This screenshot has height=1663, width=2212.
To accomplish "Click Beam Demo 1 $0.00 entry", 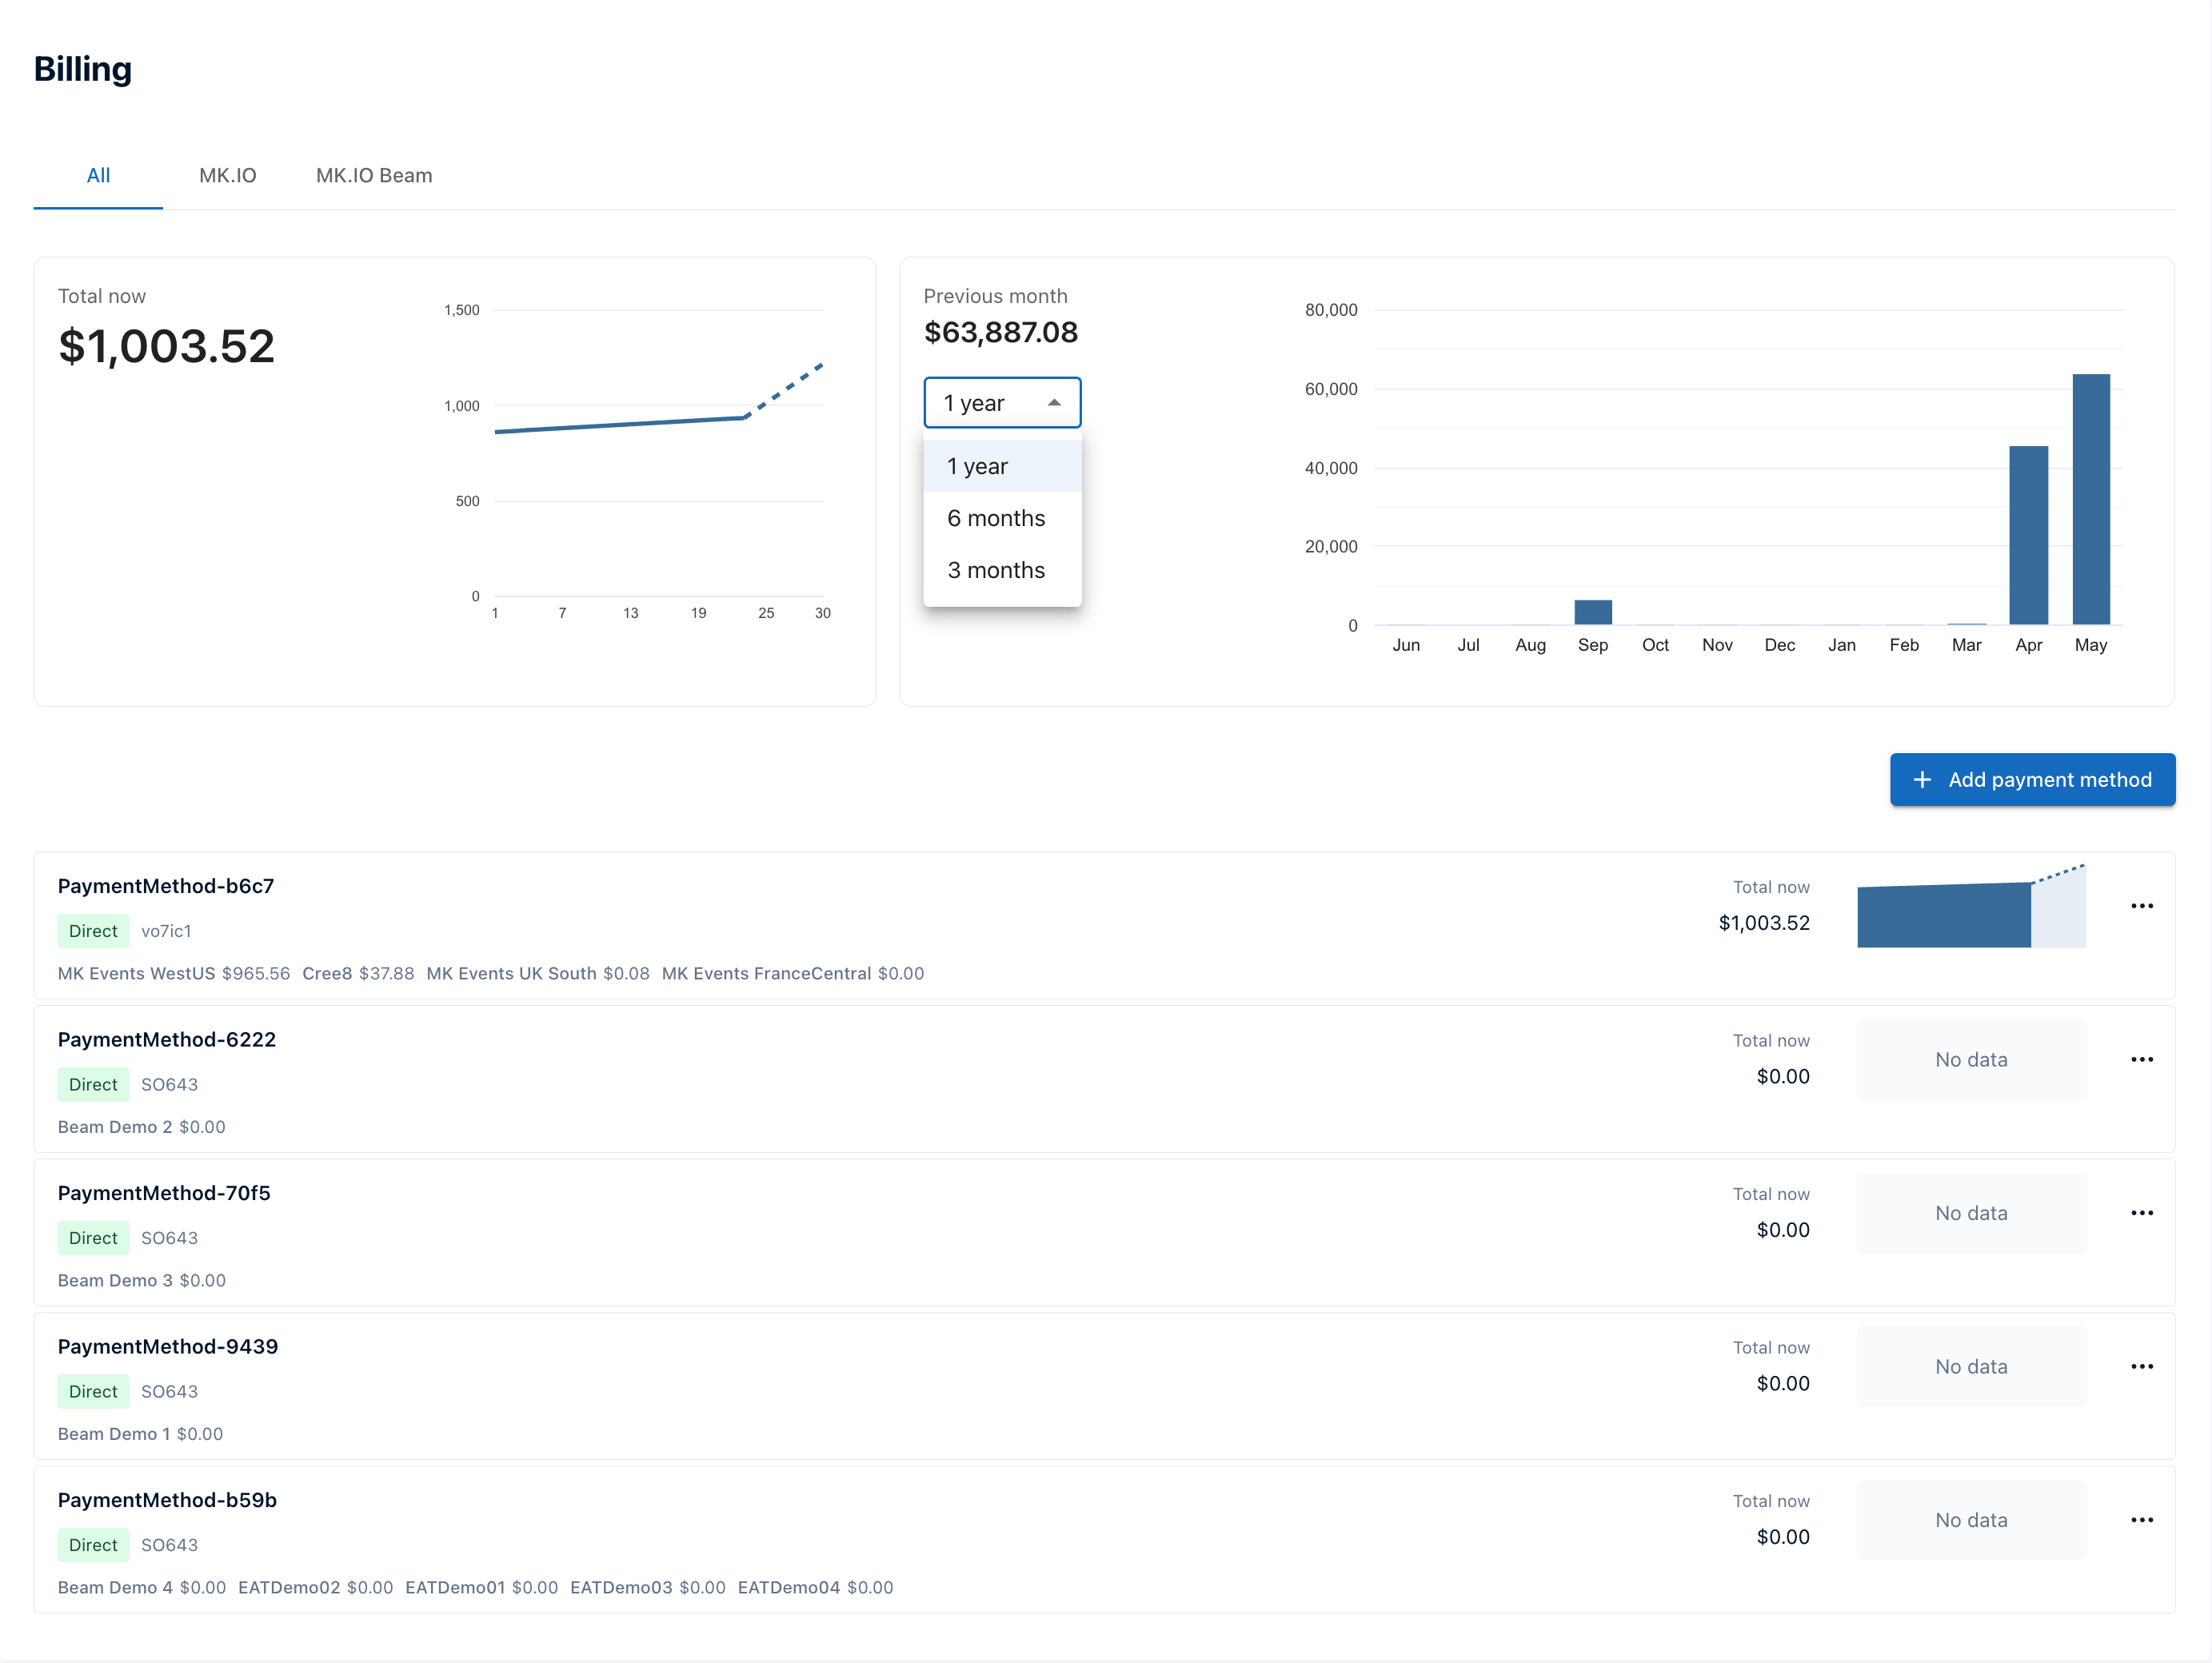I will [141, 1434].
